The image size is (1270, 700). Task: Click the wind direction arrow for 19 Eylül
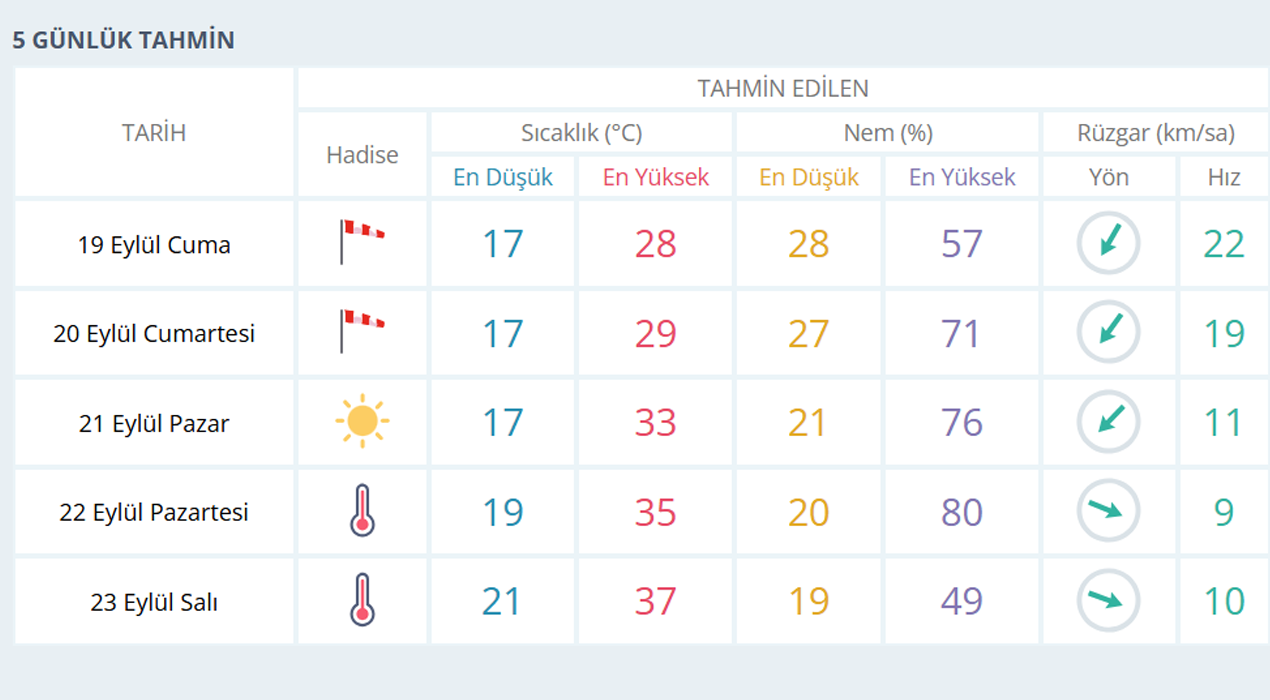point(1108,243)
